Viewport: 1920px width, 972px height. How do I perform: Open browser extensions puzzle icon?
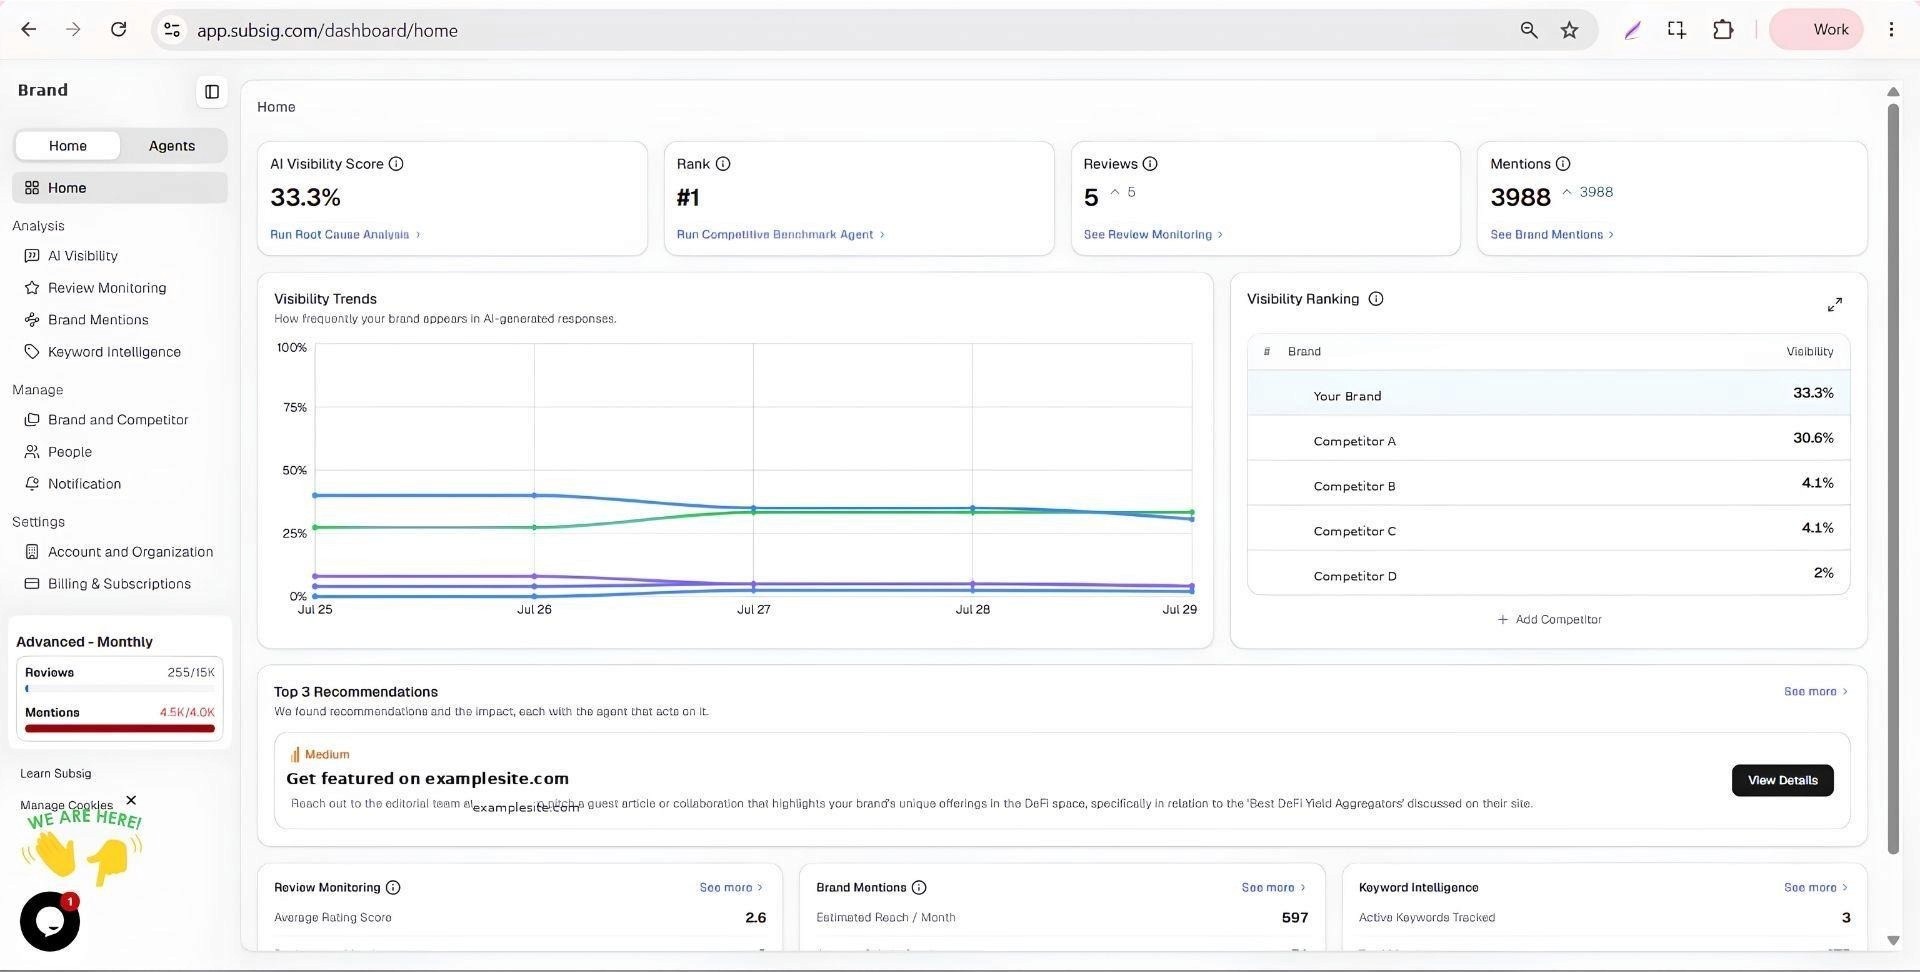tap(1723, 30)
